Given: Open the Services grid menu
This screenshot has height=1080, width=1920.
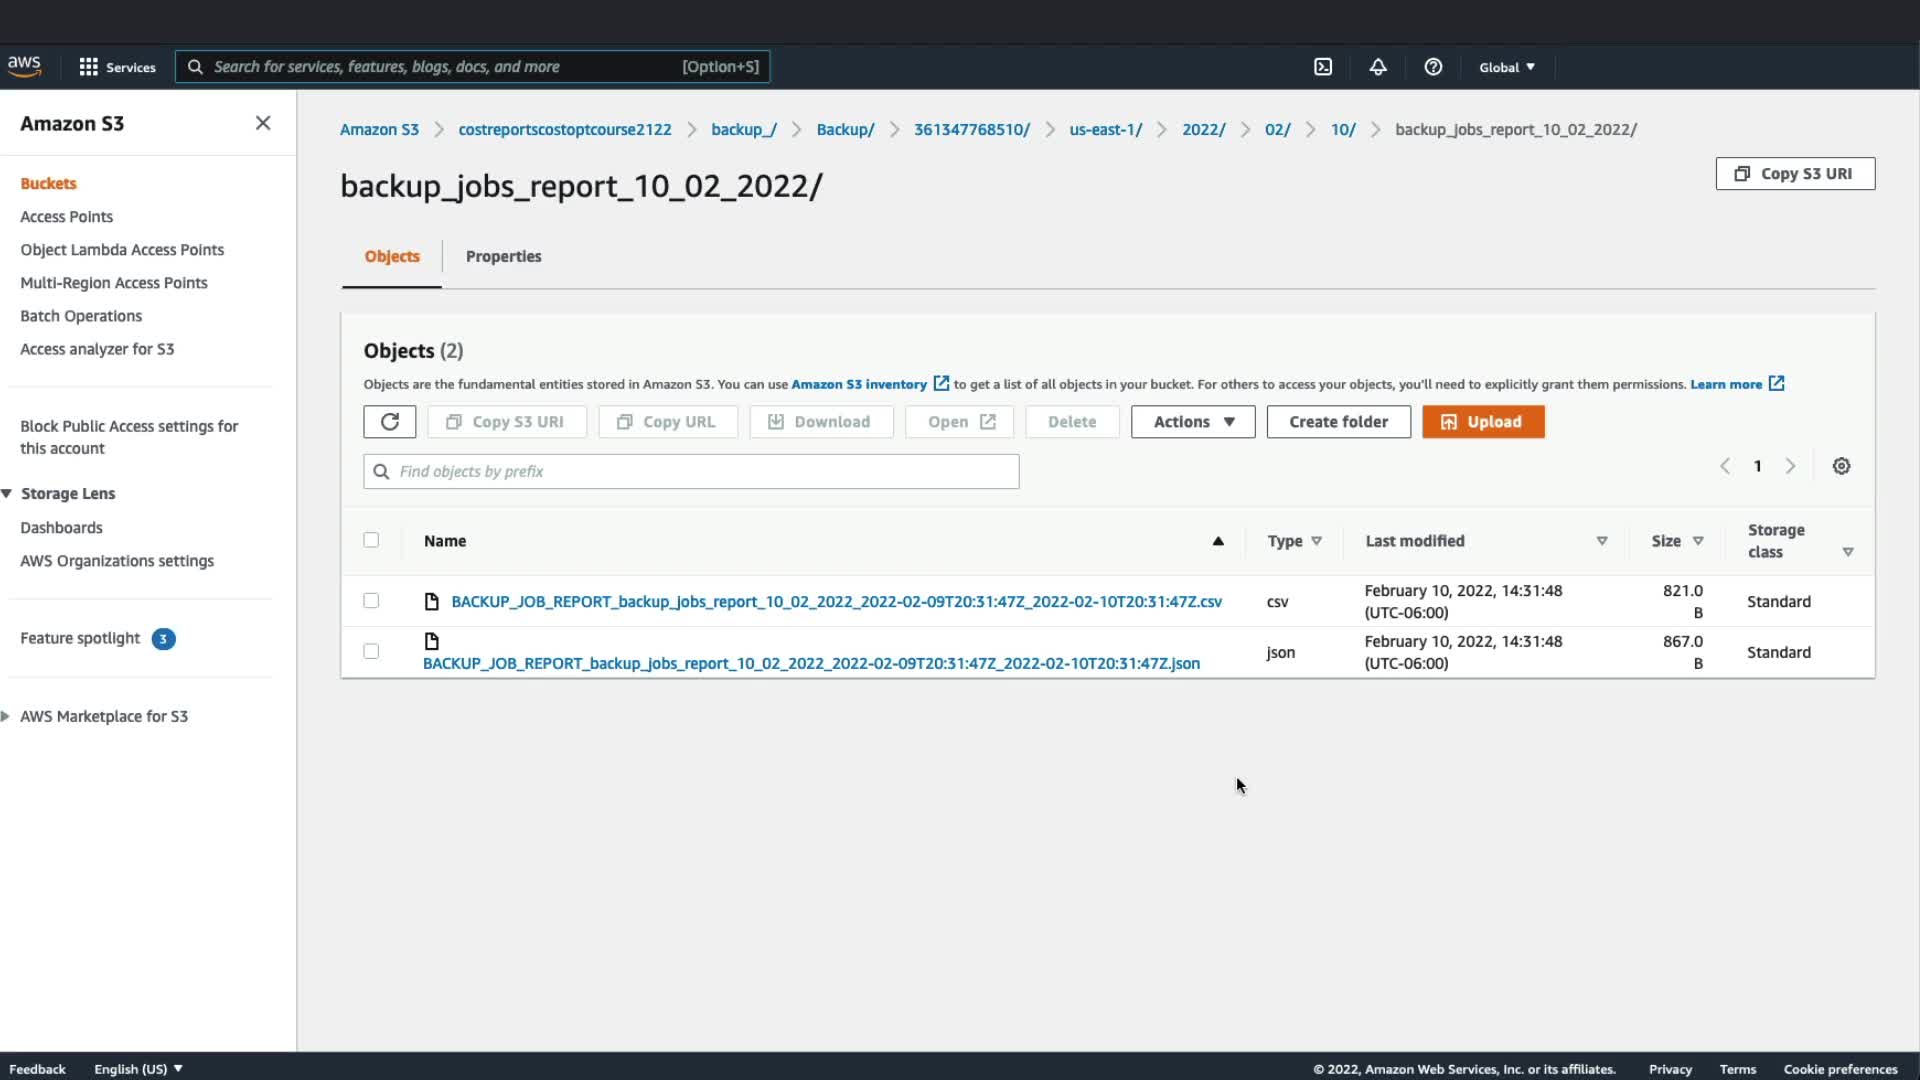Looking at the screenshot, I should pos(117,67).
